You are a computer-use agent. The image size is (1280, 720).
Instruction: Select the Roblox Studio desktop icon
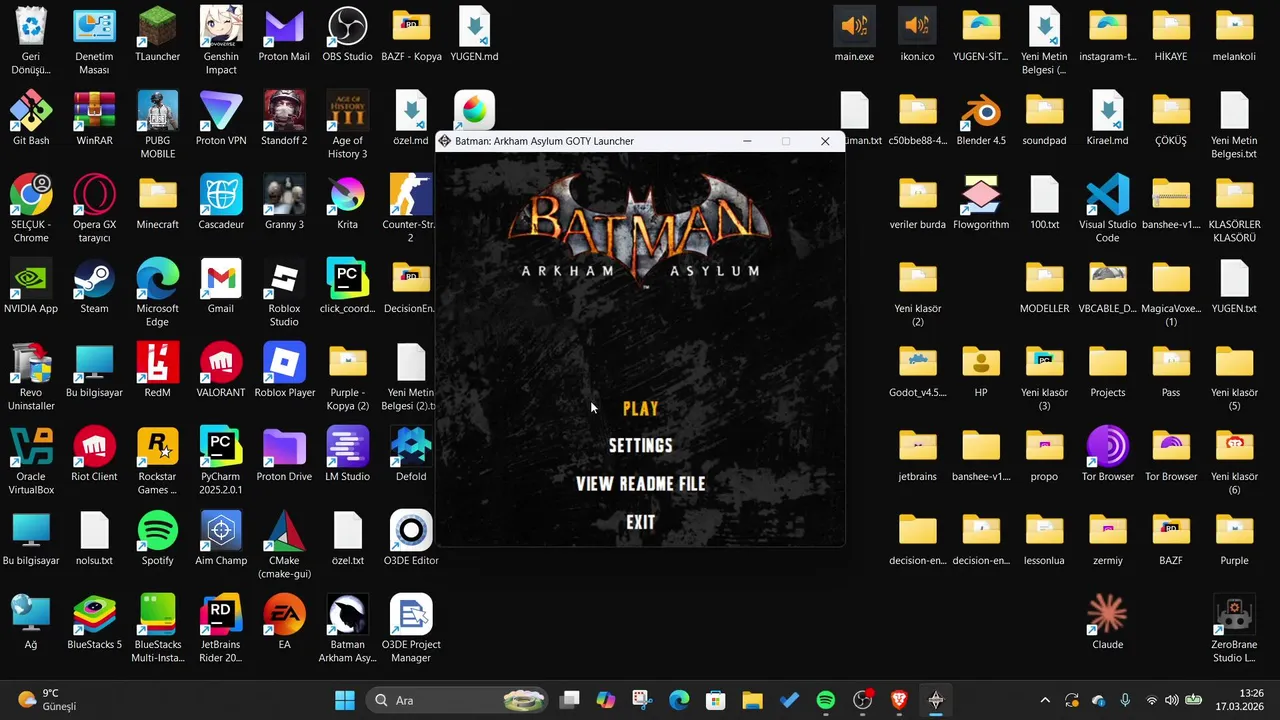(284, 292)
